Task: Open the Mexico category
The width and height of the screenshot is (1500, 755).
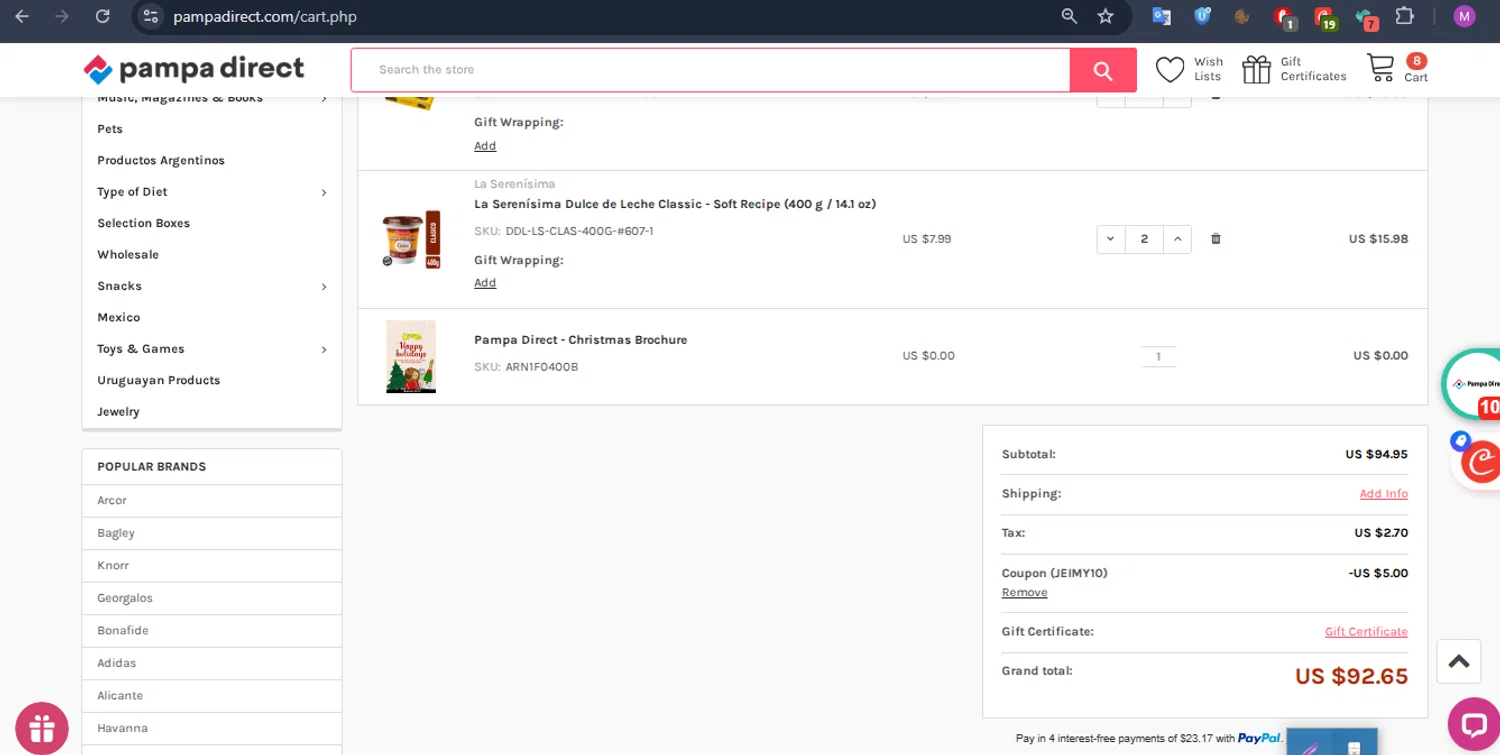Action: pyautogui.click(x=118, y=317)
